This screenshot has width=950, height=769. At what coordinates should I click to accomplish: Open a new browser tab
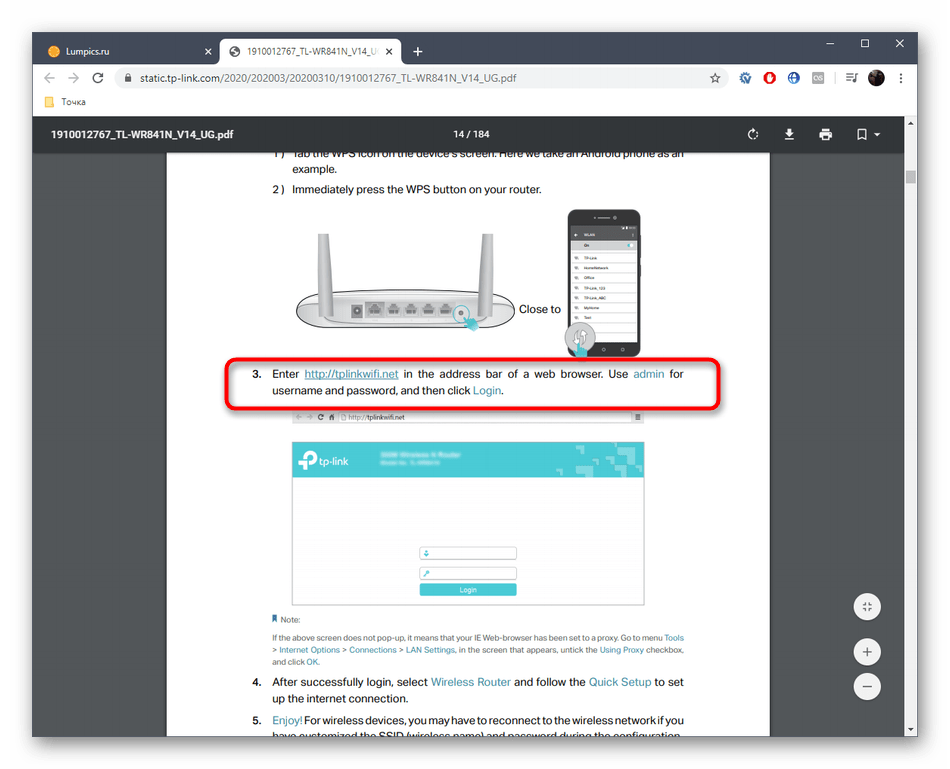(x=417, y=52)
